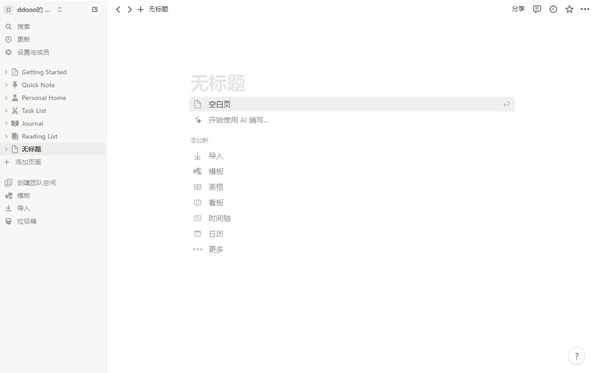Click the Reading List icon

15,136
